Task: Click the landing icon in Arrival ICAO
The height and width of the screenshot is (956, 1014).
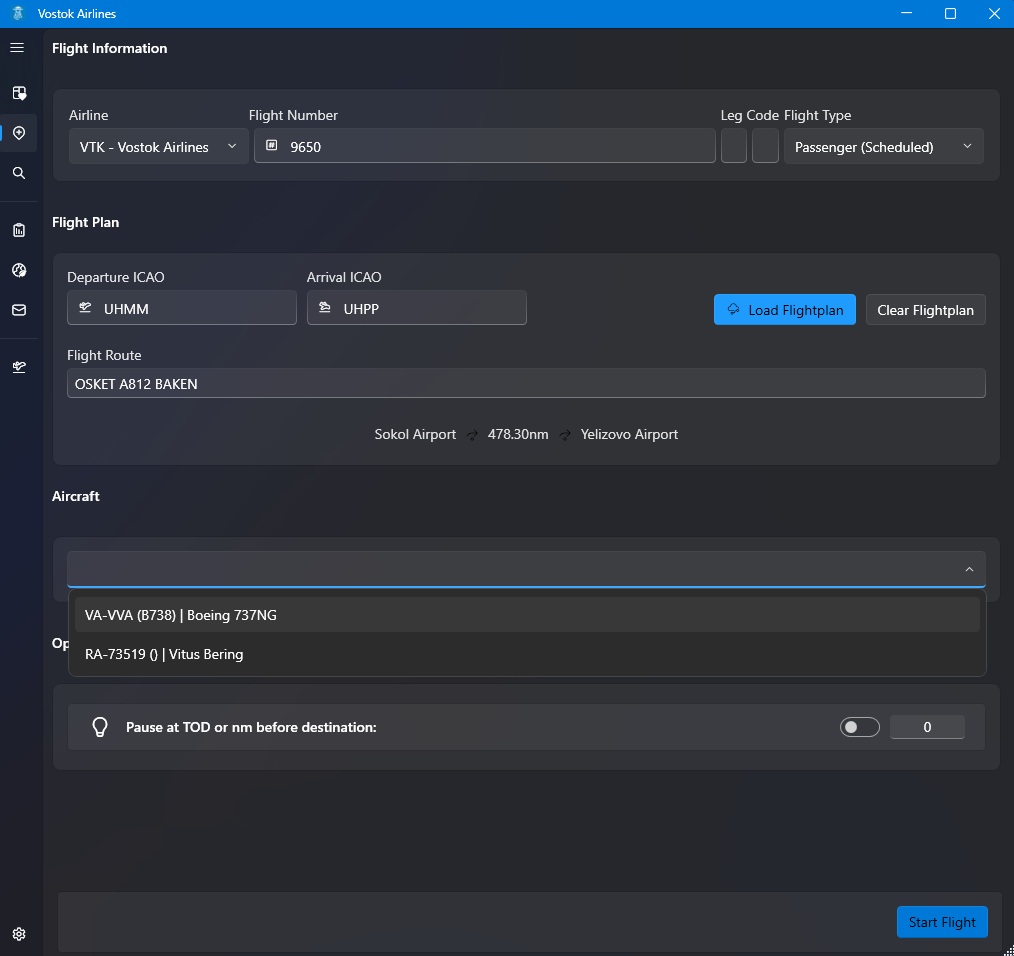Action: coord(325,308)
